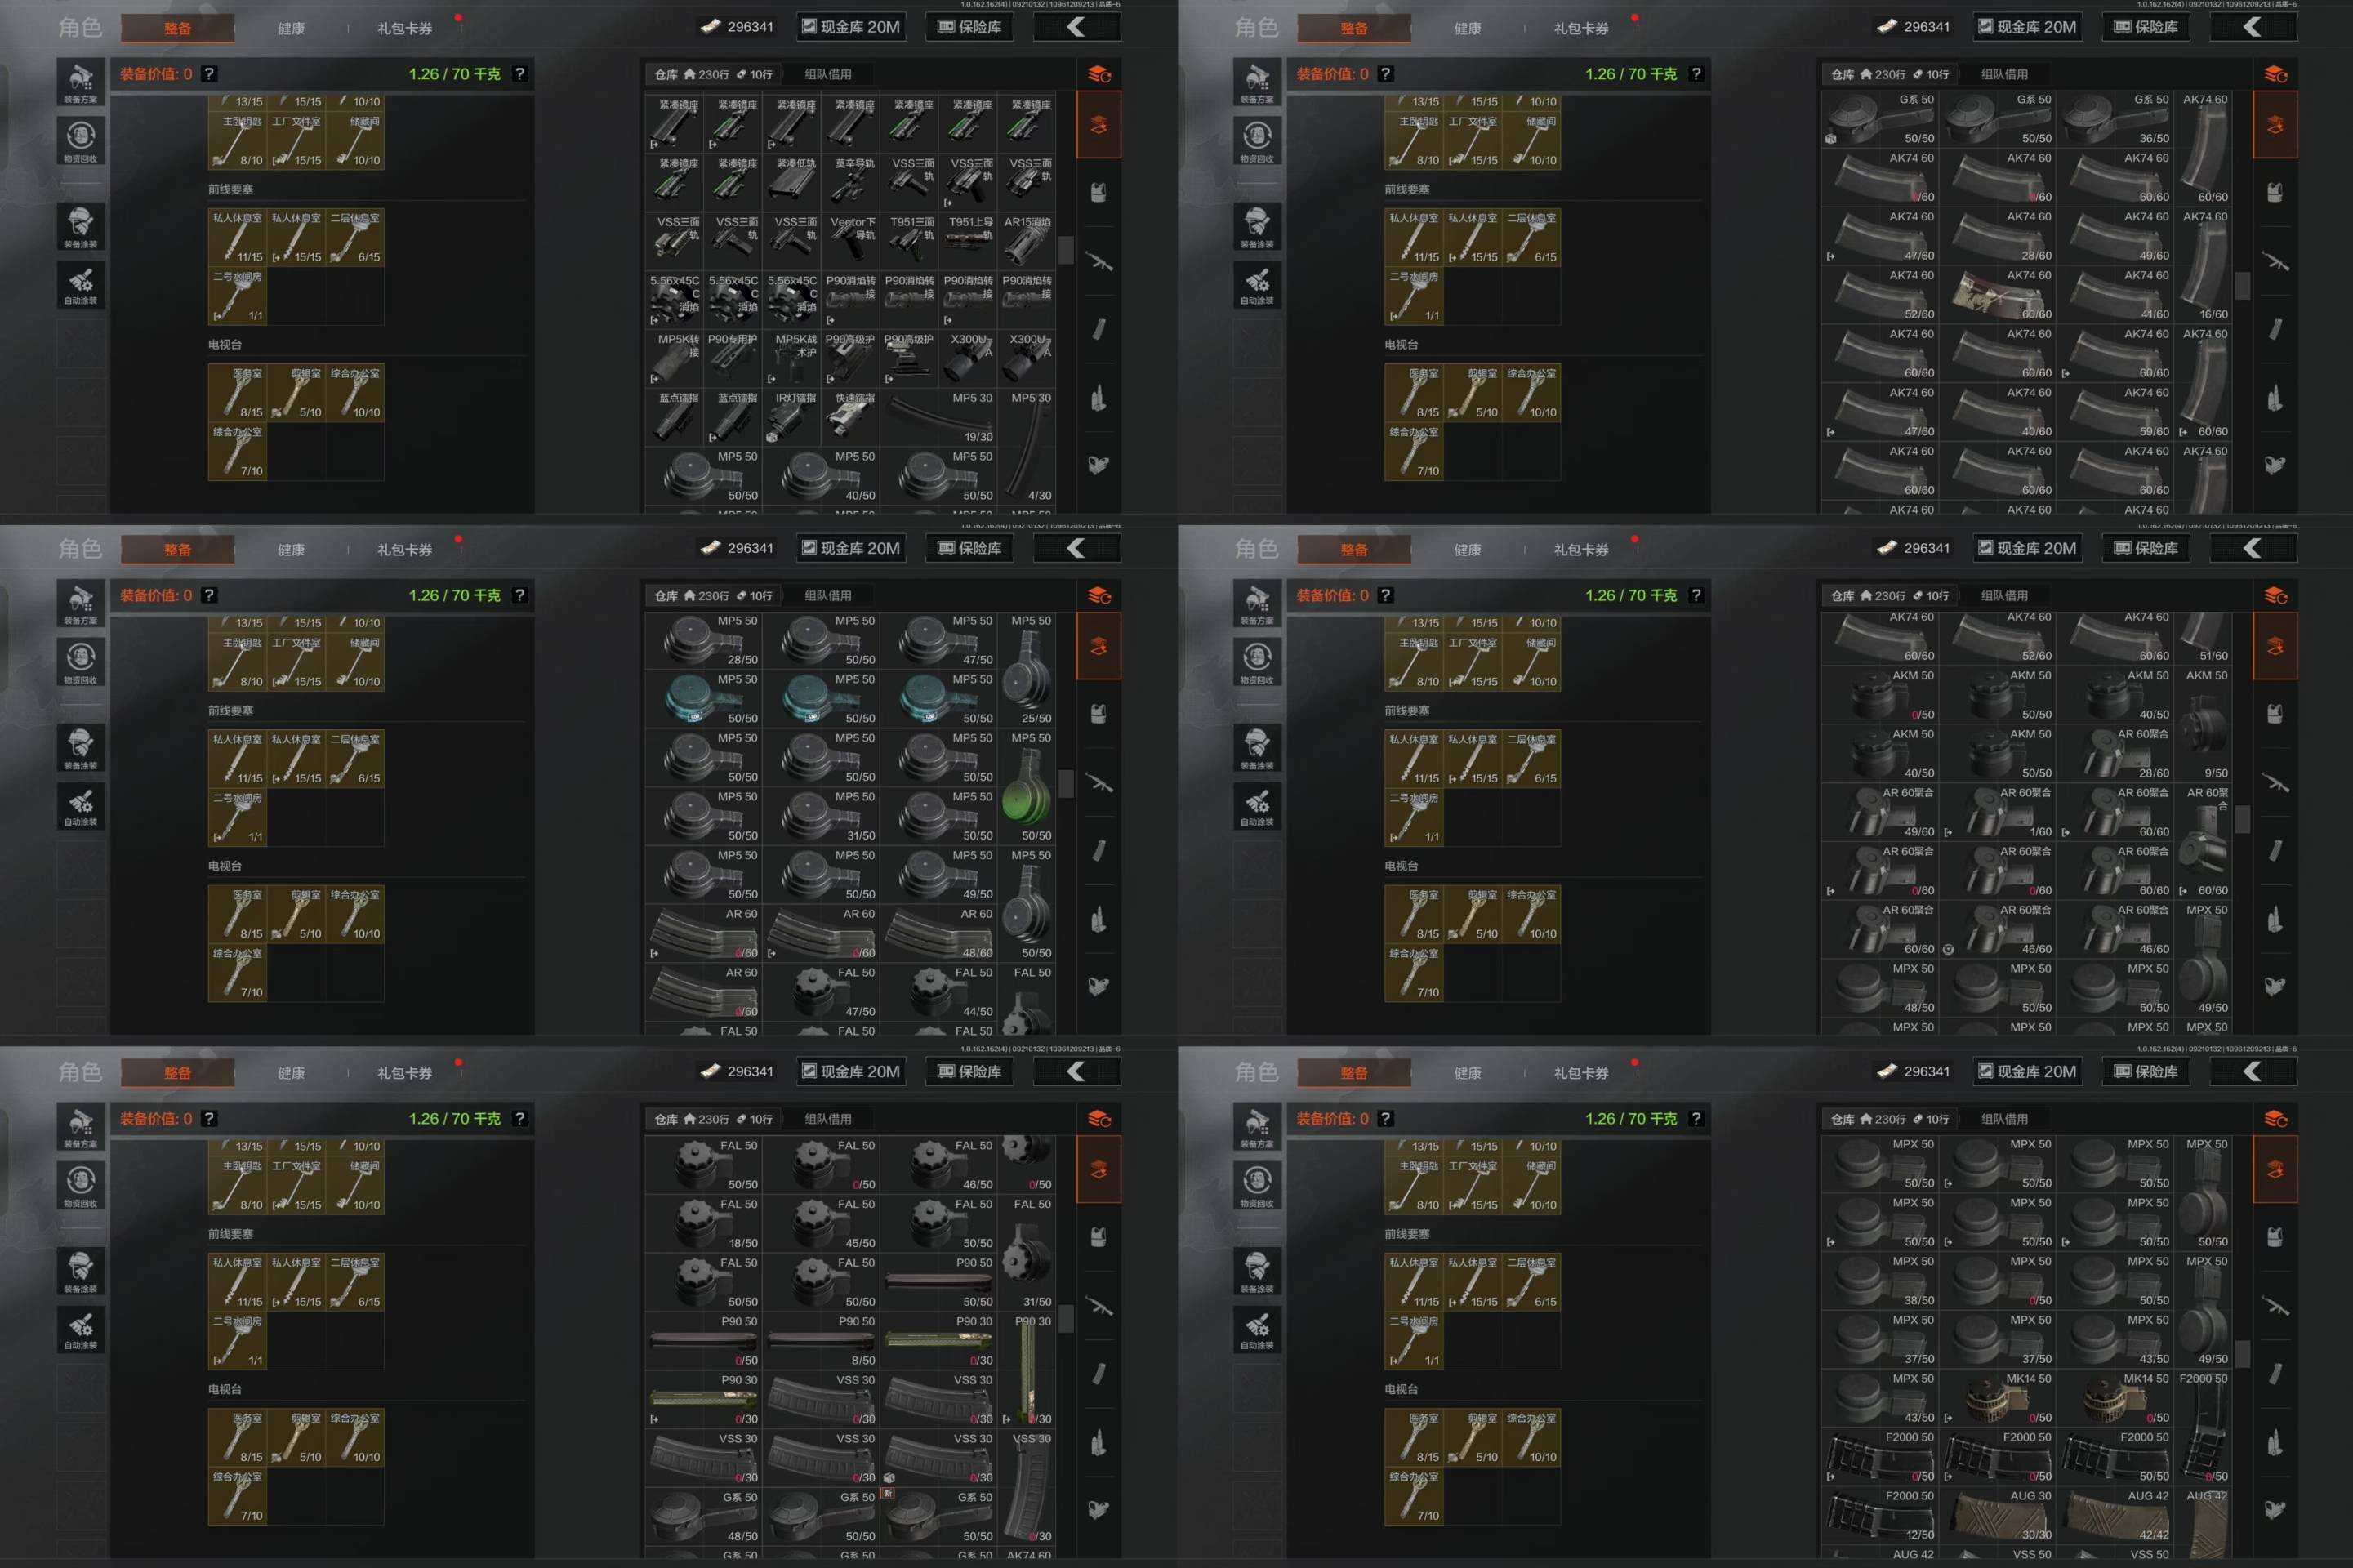
Task: Click AK74 60 magazine showing 28/60
Action: (1996, 236)
